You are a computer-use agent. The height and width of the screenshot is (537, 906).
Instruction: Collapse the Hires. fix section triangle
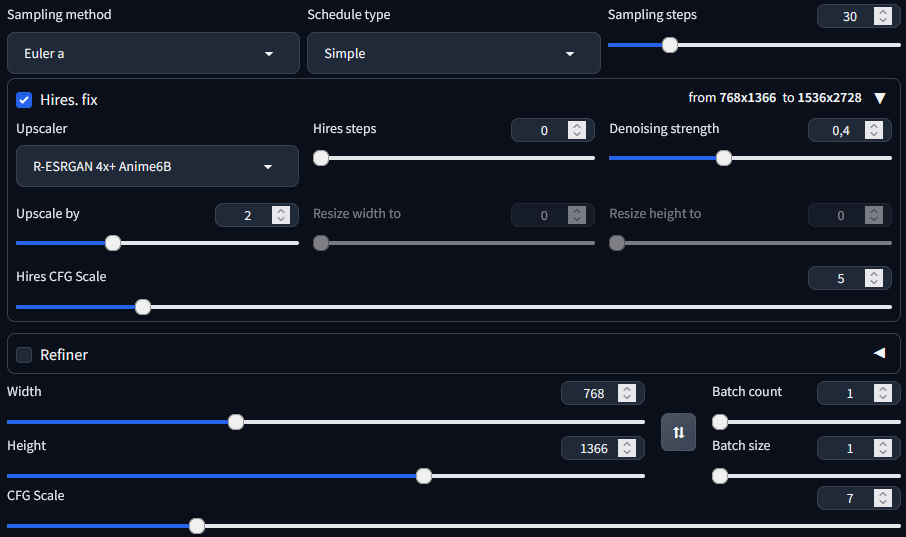point(880,98)
